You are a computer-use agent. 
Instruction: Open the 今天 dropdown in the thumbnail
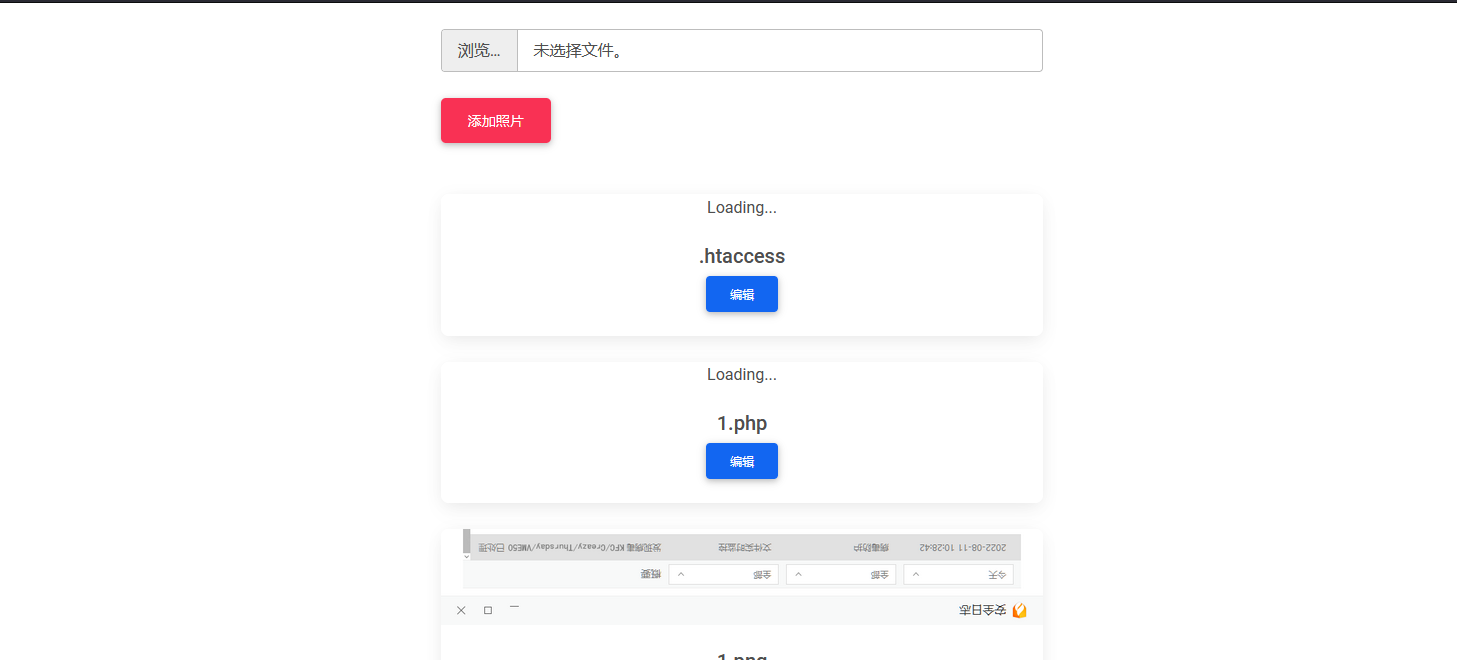pos(958,575)
